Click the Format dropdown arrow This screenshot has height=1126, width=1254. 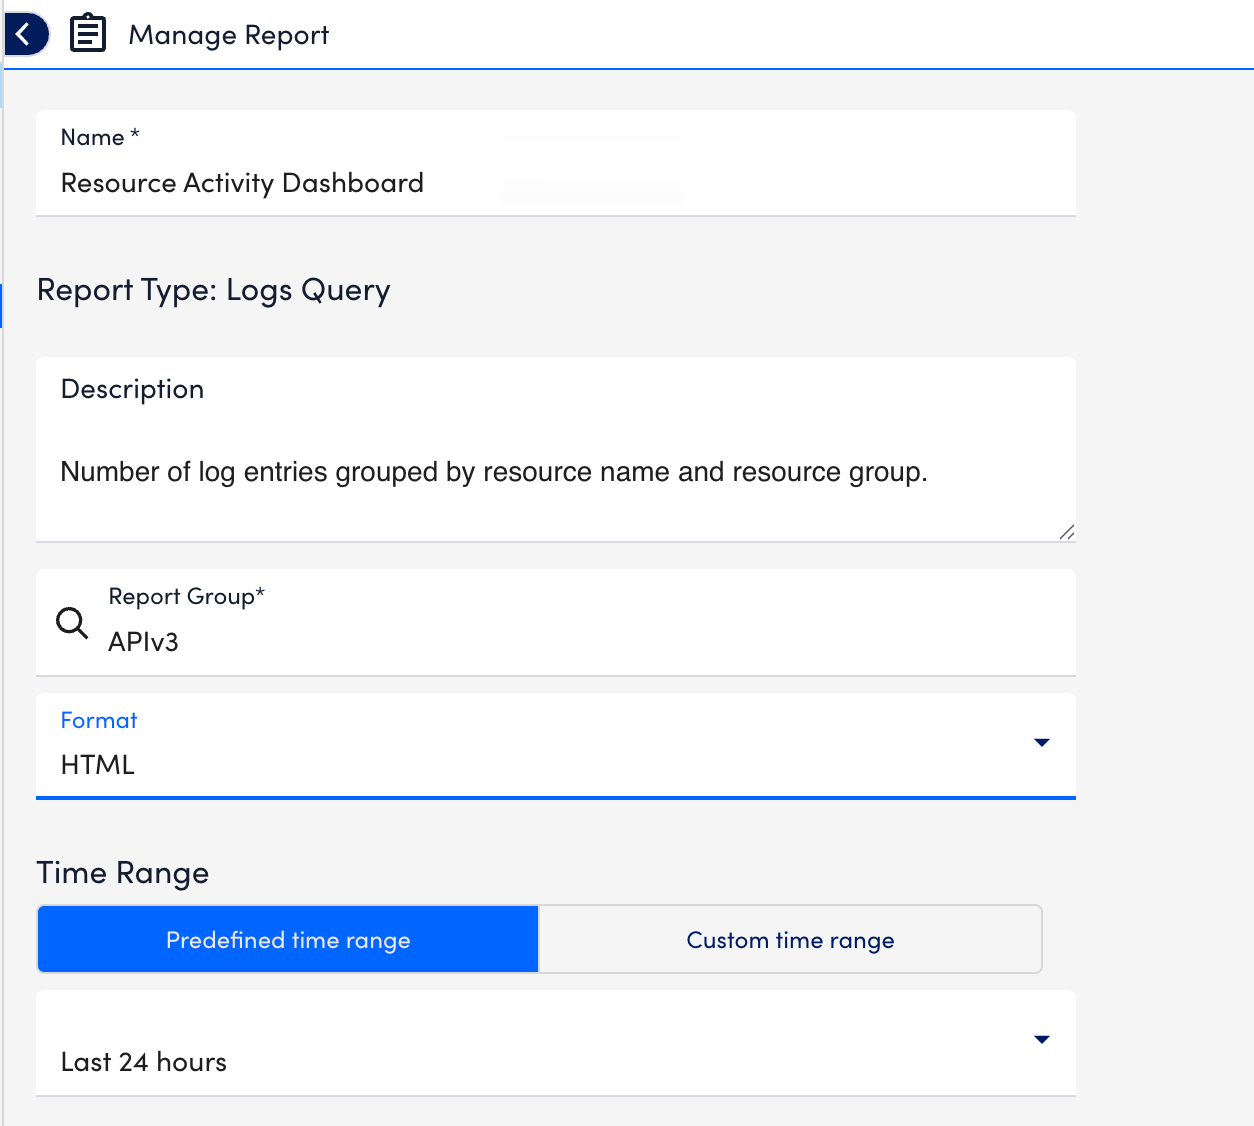click(x=1041, y=742)
